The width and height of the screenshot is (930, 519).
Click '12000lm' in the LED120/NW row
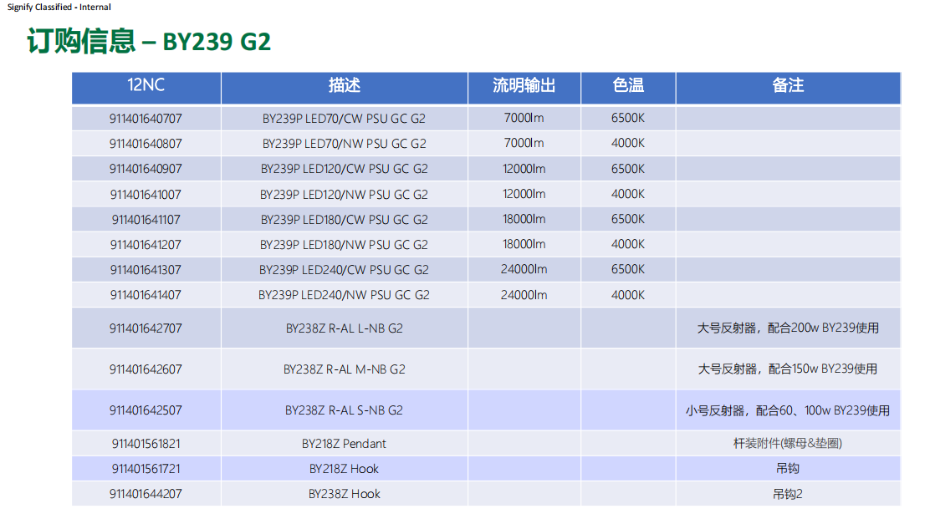point(524,194)
